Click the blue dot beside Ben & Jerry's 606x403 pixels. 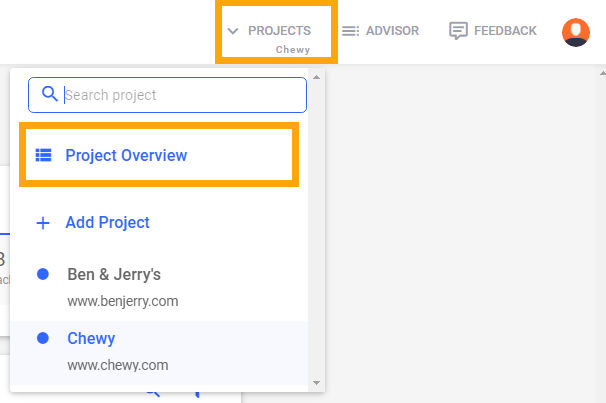coord(43,274)
